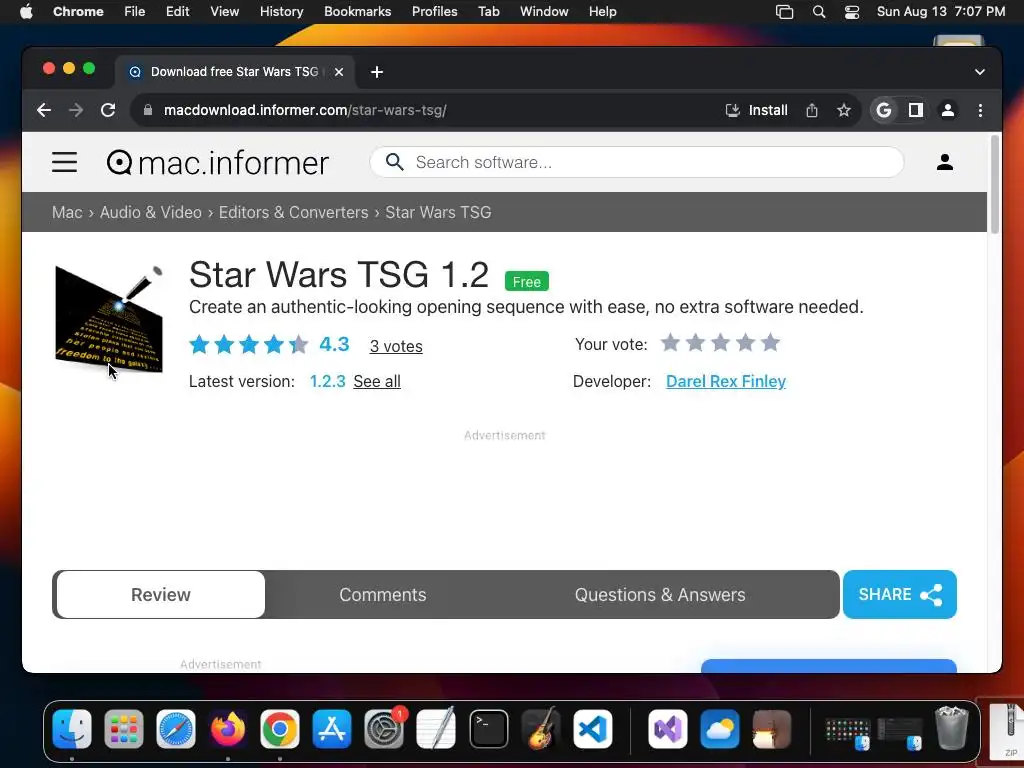Click the lock icon in the address bar
Viewport: 1024px width, 768px height.
click(148, 110)
